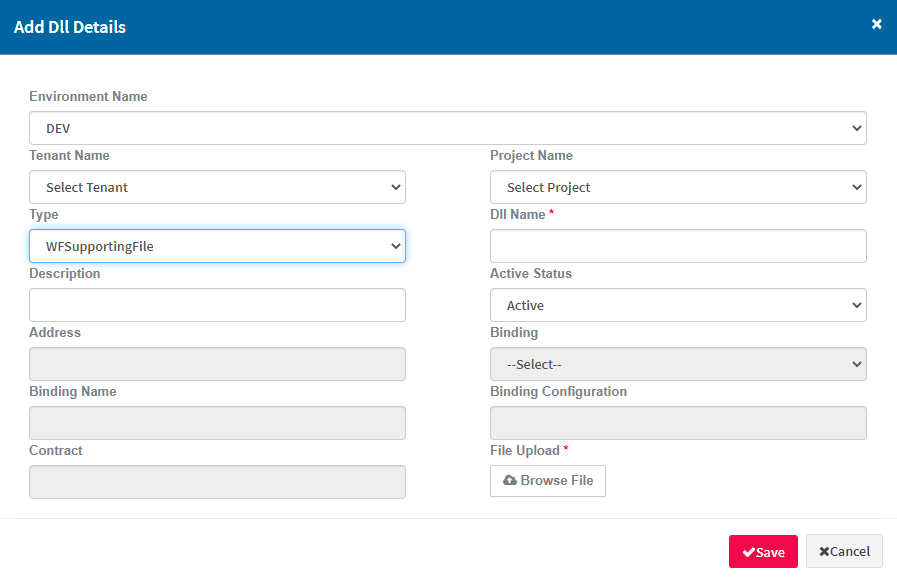Click the dropdown arrow on Project Name

(x=855, y=187)
